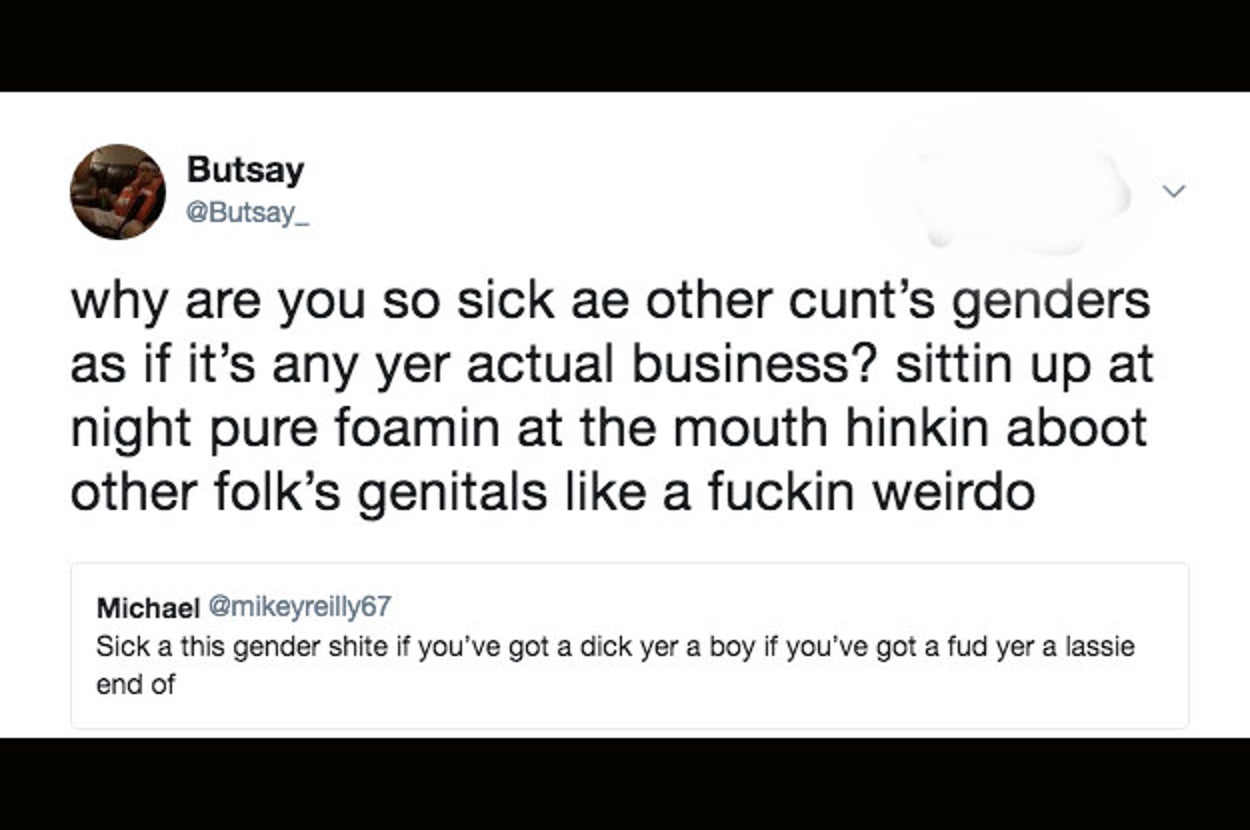
Task: Click Michael's name in the quoted tweet
Action: (146, 606)
